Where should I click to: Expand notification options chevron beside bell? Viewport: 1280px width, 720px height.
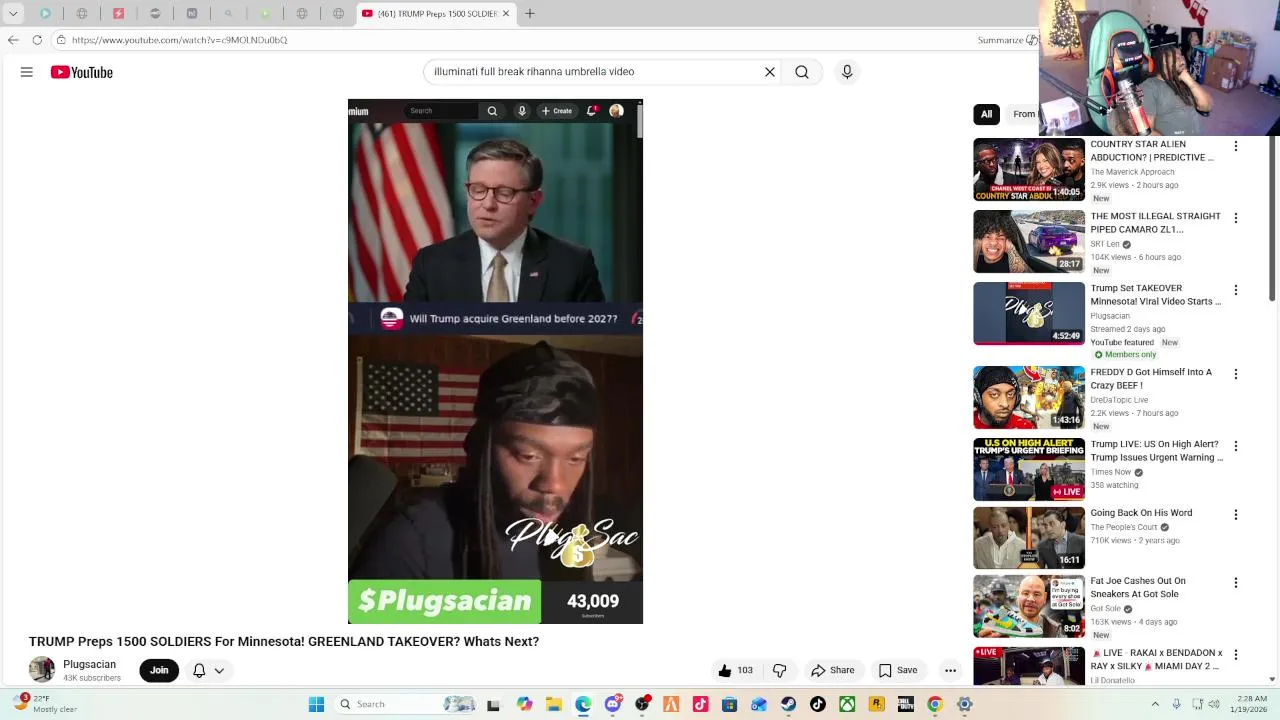click(x=219, y=670)
